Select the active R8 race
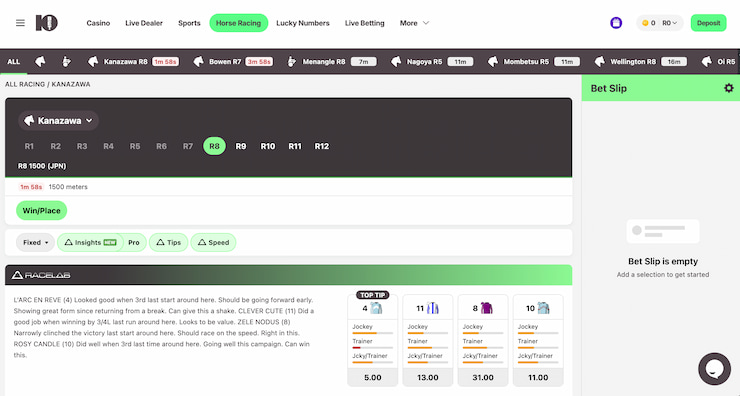 coord(214,146)
